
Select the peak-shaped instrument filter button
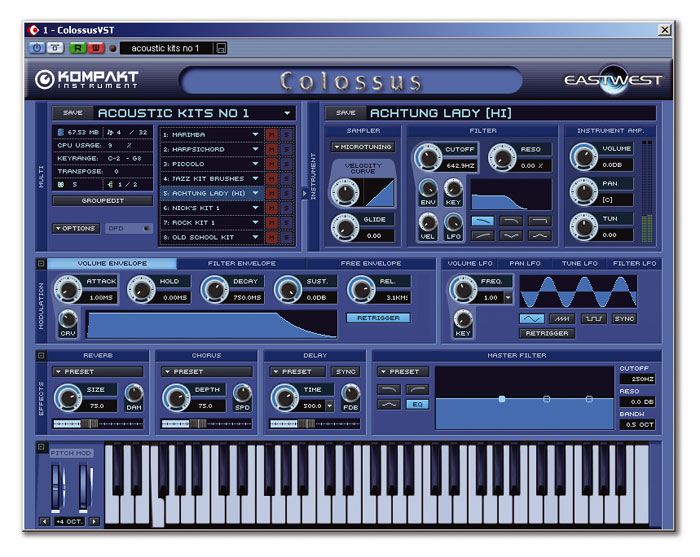[x=540, y=235]
